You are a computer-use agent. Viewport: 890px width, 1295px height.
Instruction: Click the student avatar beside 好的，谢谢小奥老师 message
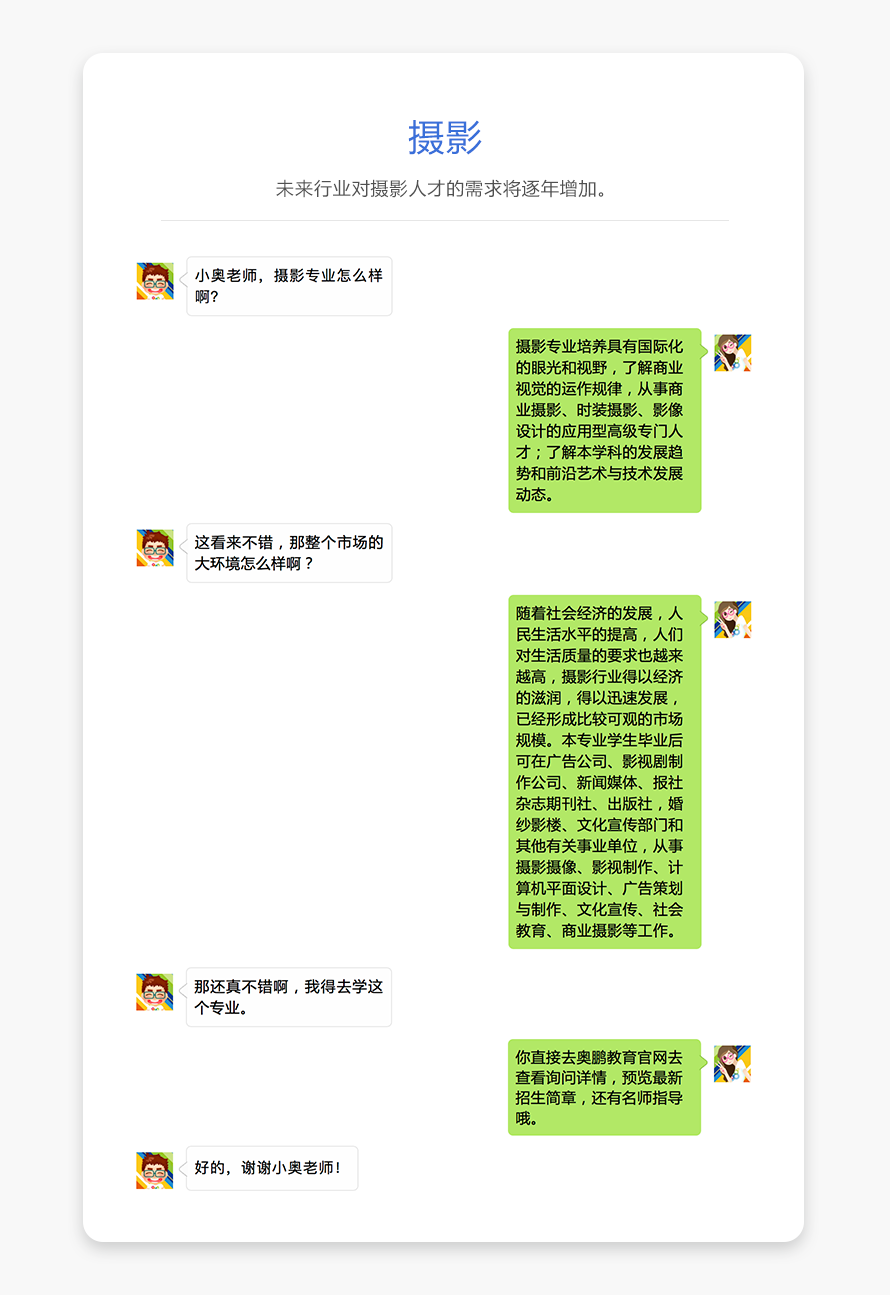click(155, 1170)
